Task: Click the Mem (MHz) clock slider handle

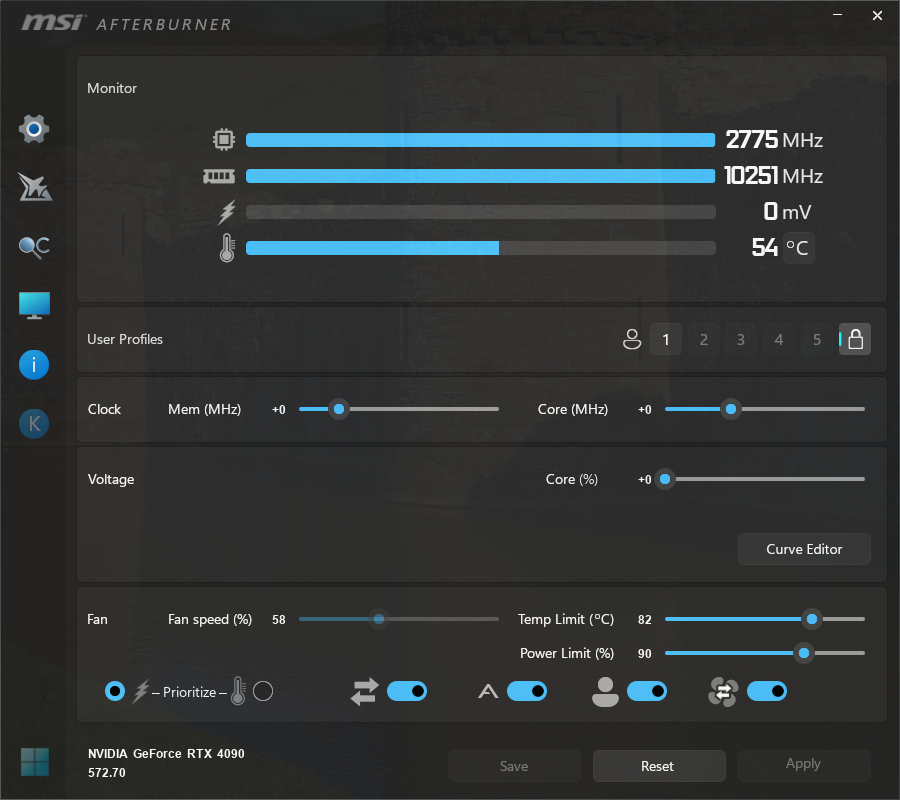Action: coord(339,409)
